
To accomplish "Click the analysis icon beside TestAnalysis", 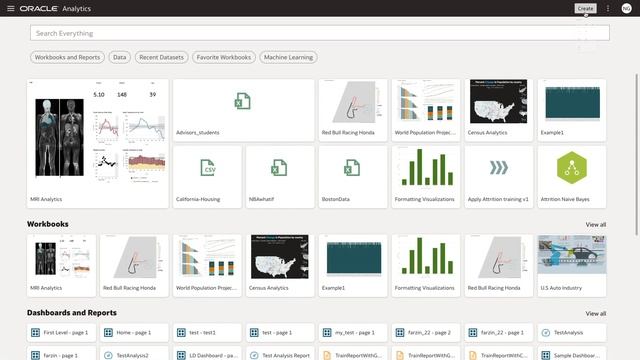I will coord(546,333).
